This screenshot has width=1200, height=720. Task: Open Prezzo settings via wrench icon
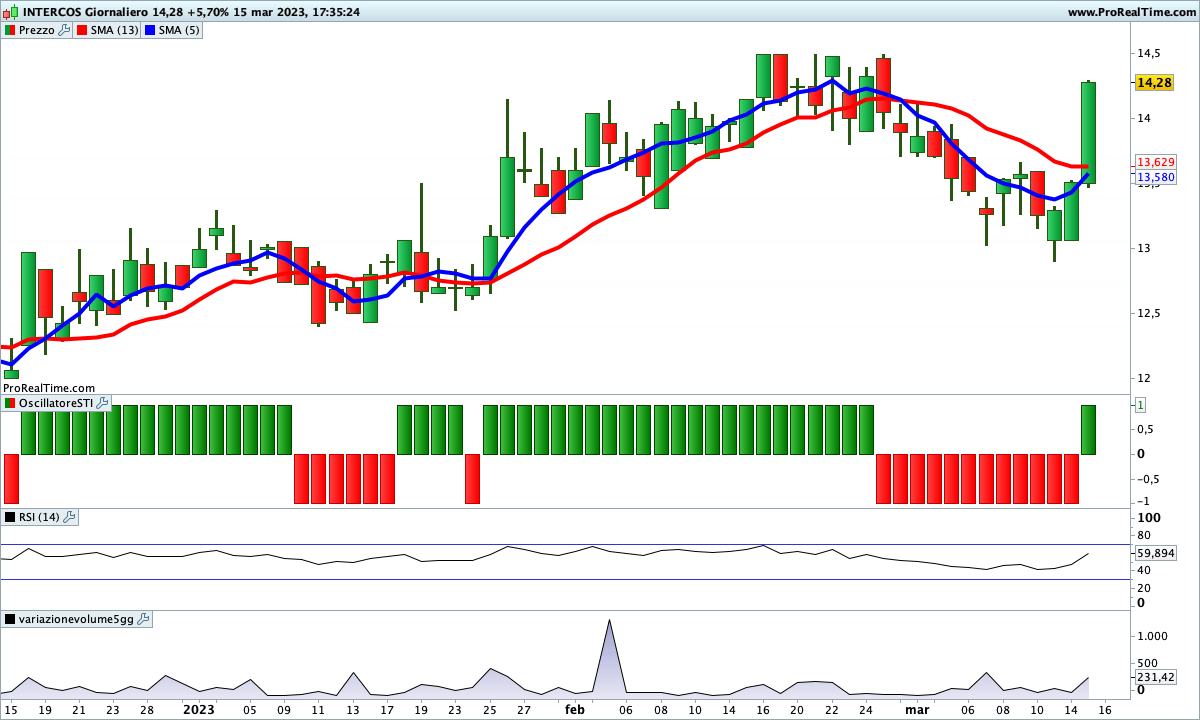click(x=65, y=30)
